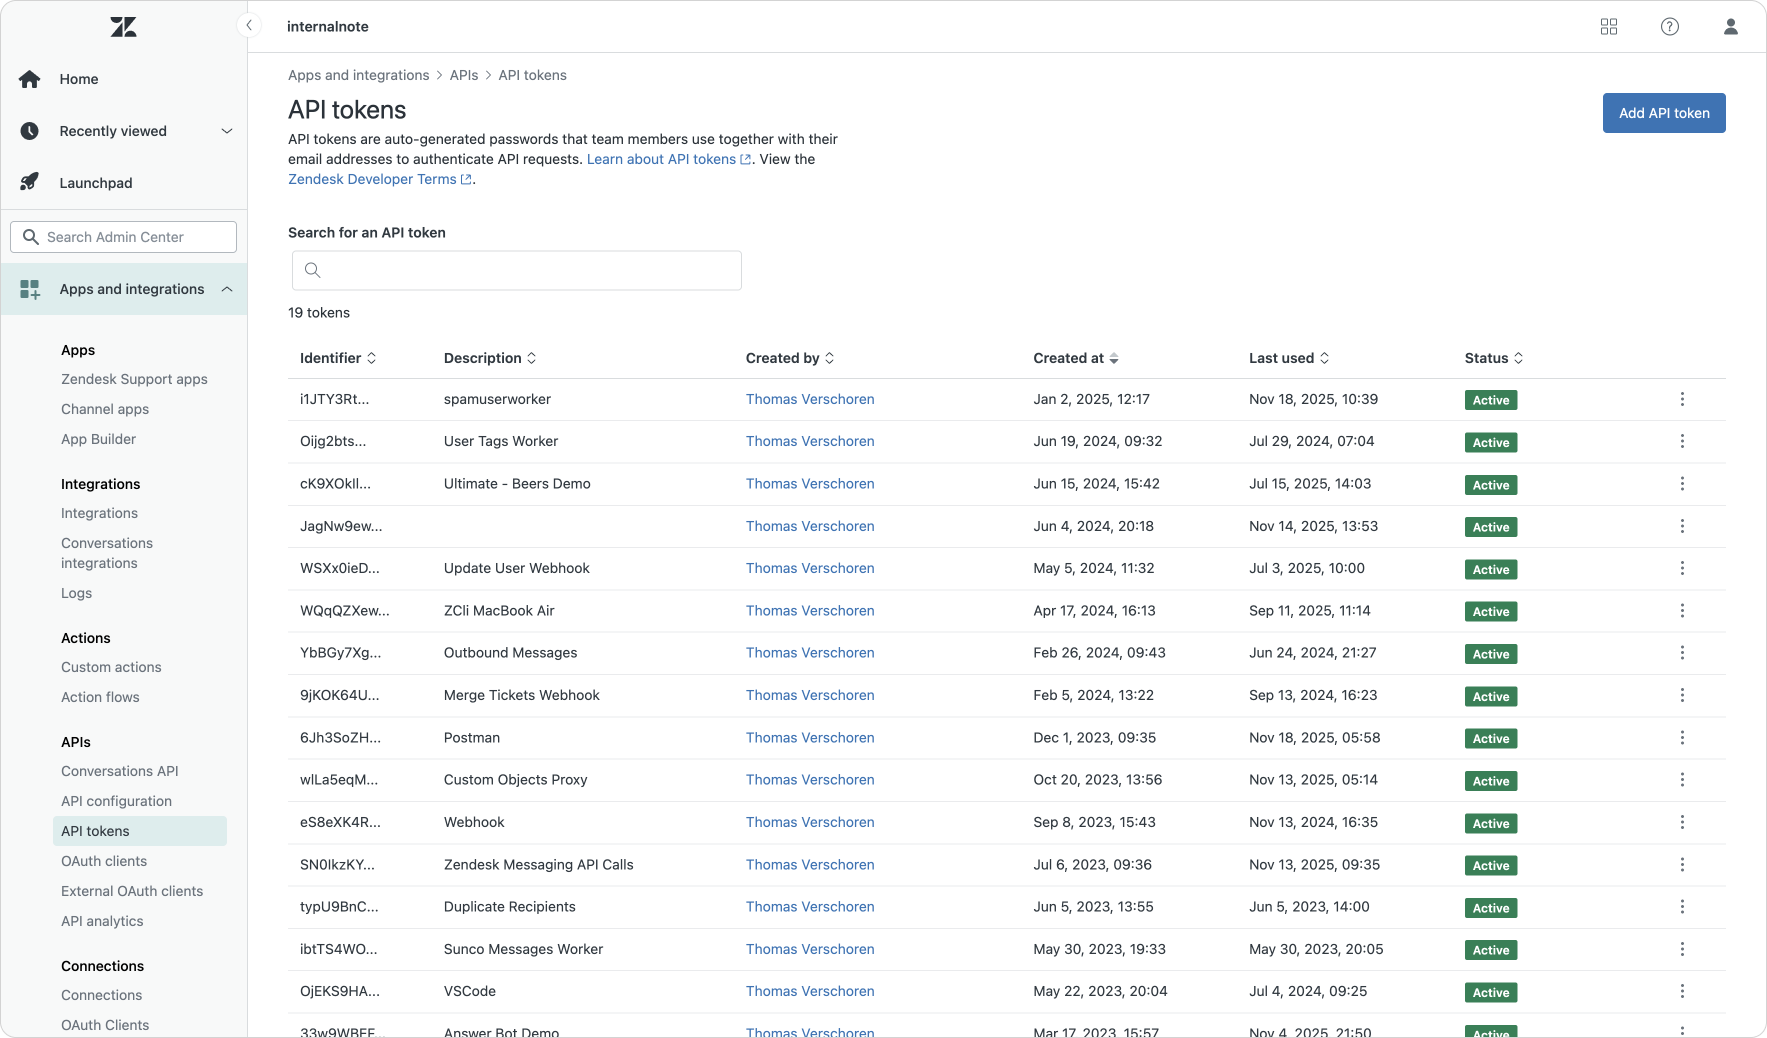1767x1038 pixels.
Task: Open API configuration in the sidebar
Action: pyautogui.click(x=116, y=801)
